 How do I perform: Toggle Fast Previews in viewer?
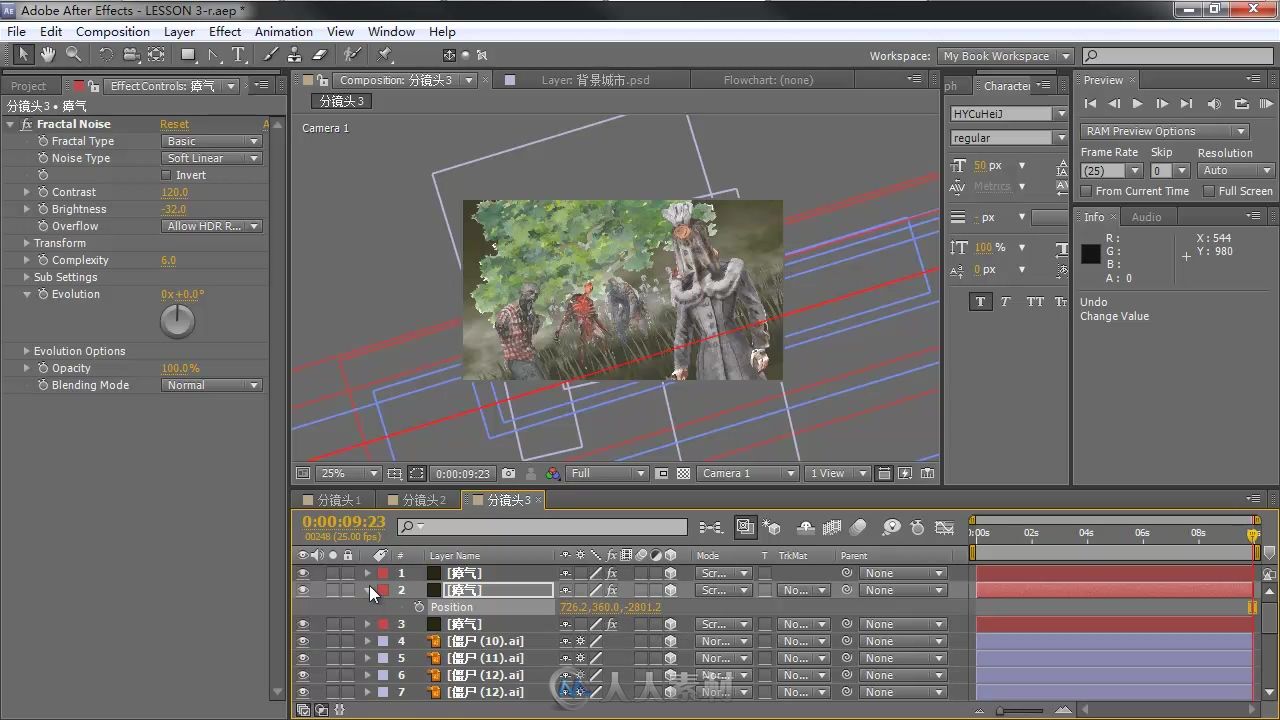tap(905, 474)
